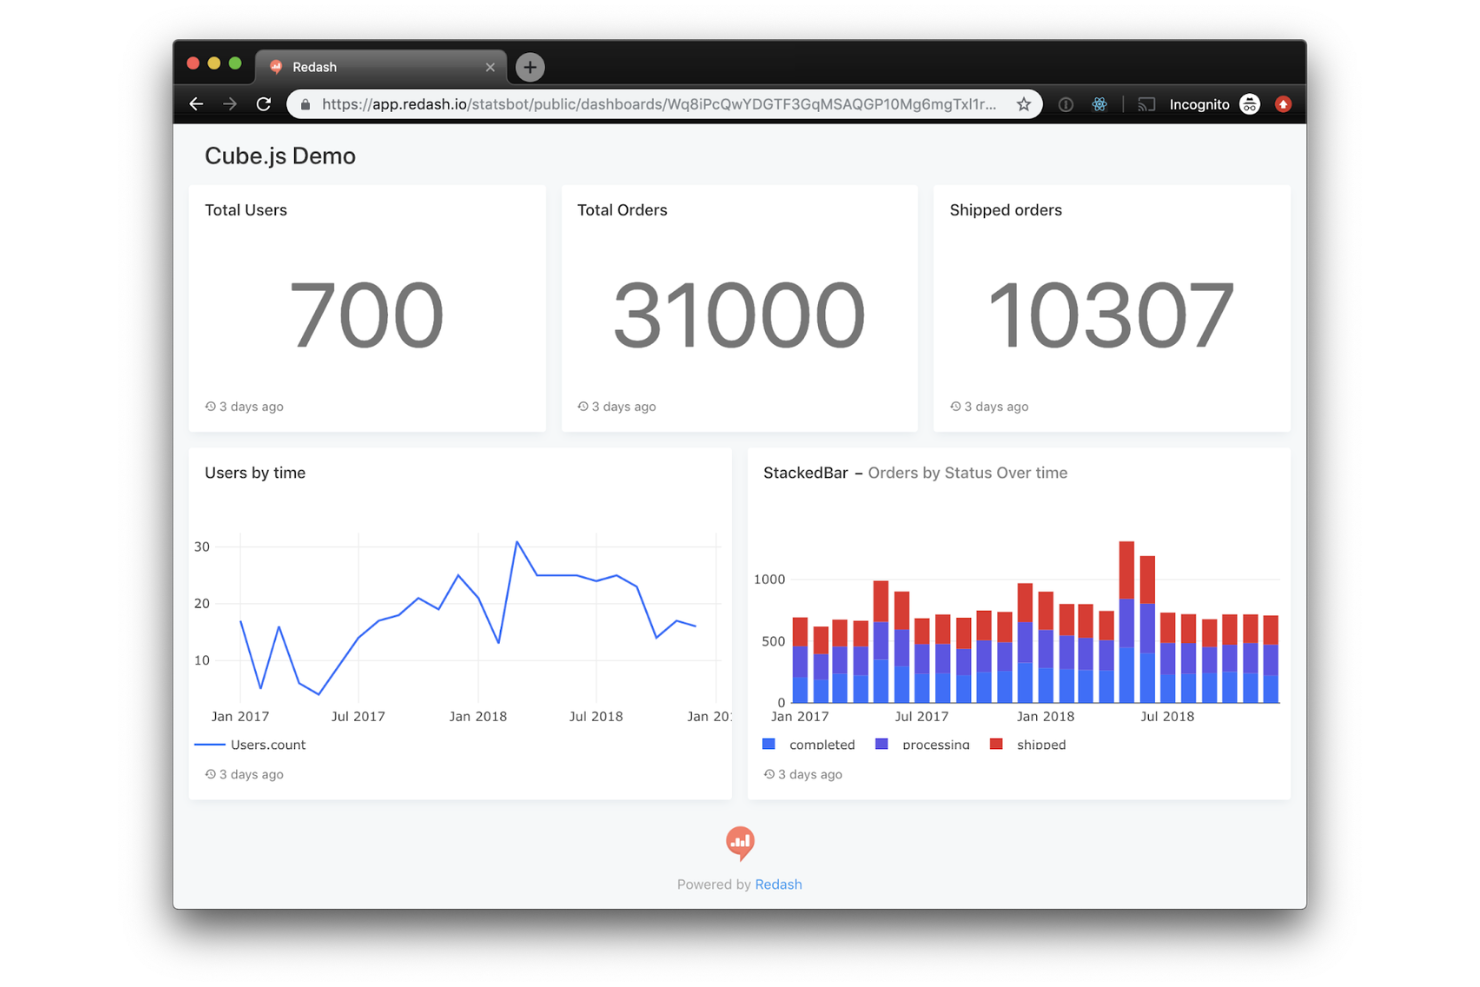
Task: Click the cast screen icon
Action: pos(1146,104)
